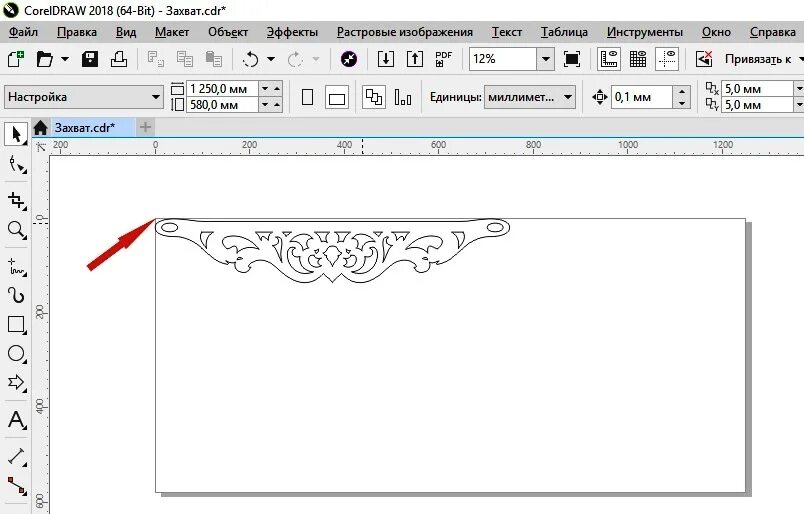Expand the Open button dropdown arrow
804x514 pixels.
click(x=65, y=58)
